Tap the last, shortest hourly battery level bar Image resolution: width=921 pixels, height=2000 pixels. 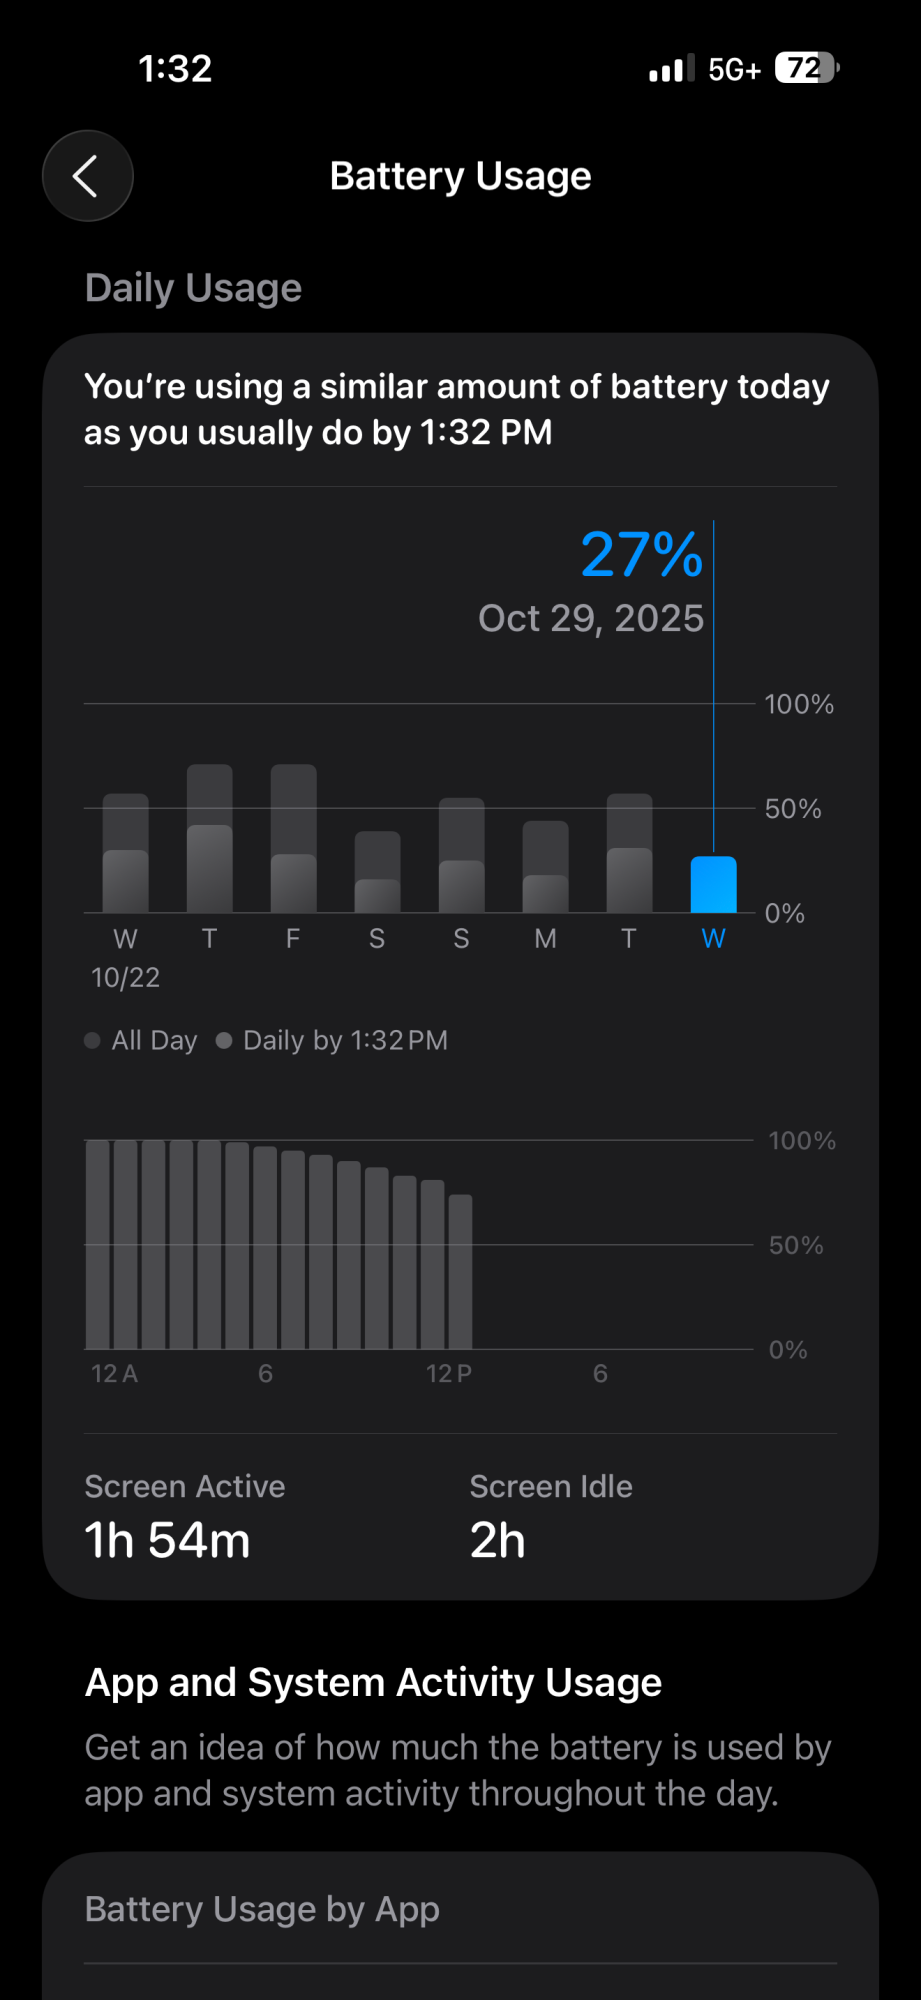click(x=460, y=1272)
